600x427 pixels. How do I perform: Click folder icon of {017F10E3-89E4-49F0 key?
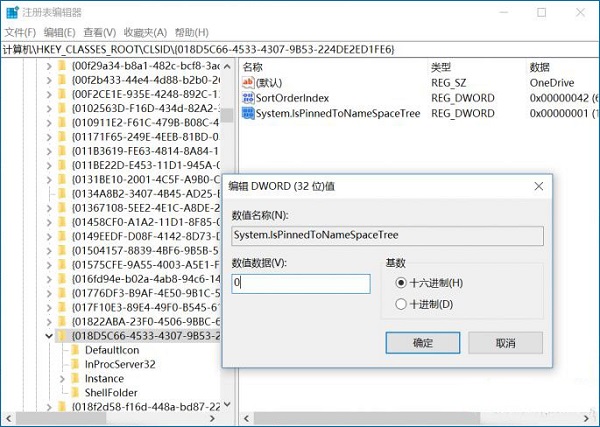point(62,307)
